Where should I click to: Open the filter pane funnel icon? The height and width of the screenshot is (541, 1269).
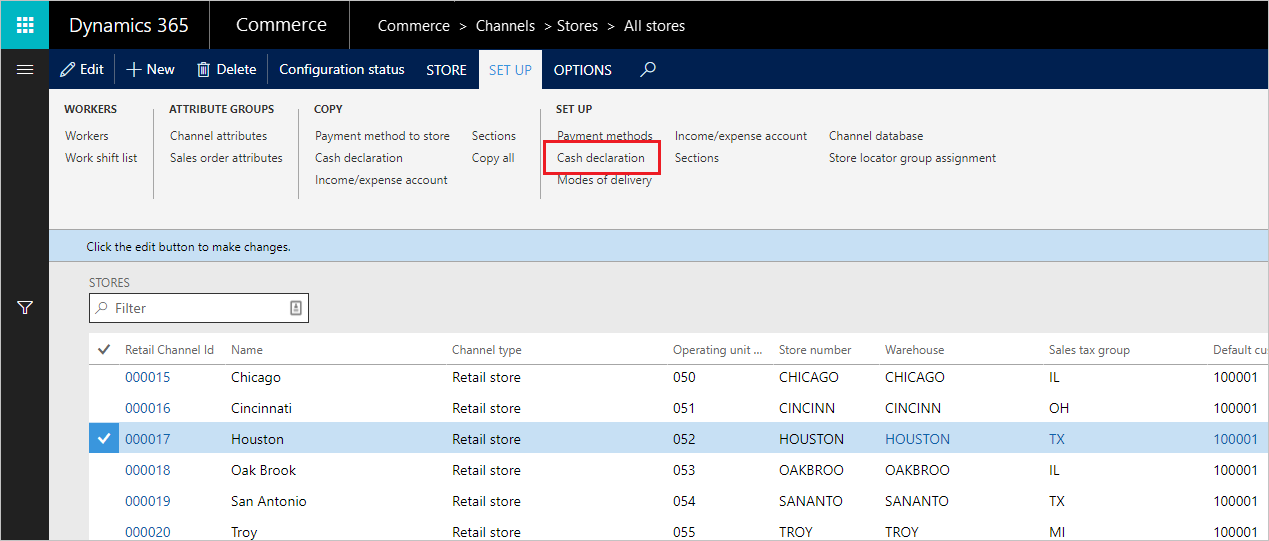(x=25, y=308)
